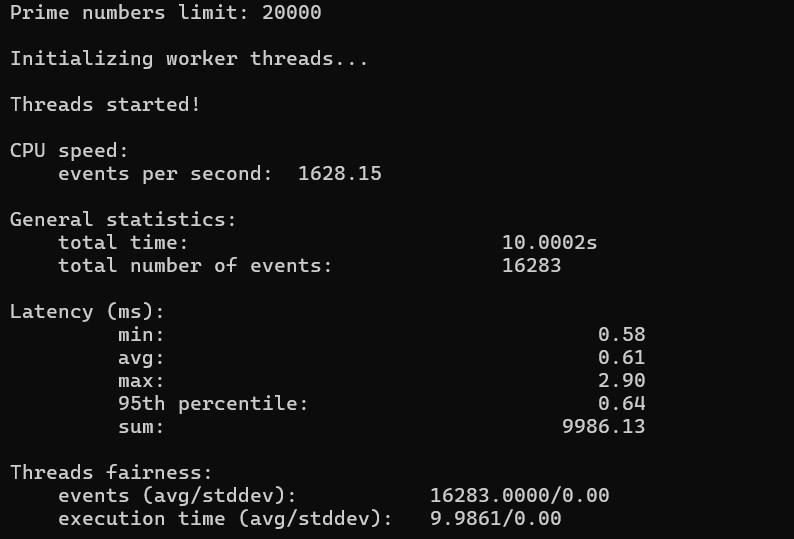Click the "General statistics:" heading

(x=123, y=220)
